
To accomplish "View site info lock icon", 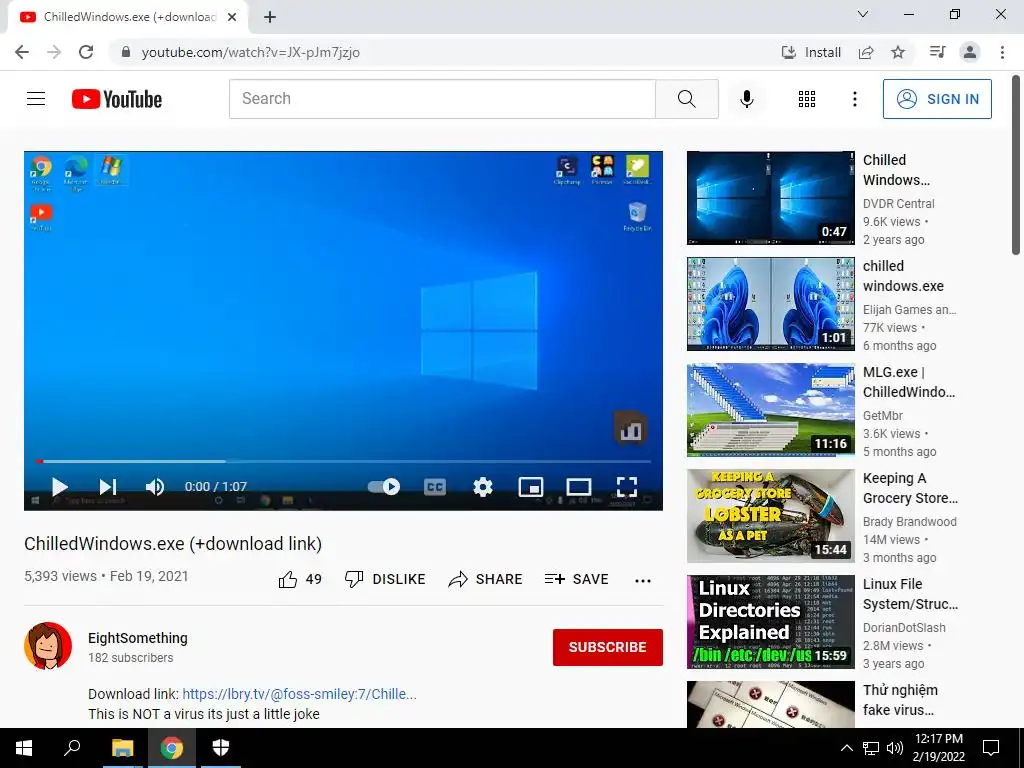I will 126,52.
